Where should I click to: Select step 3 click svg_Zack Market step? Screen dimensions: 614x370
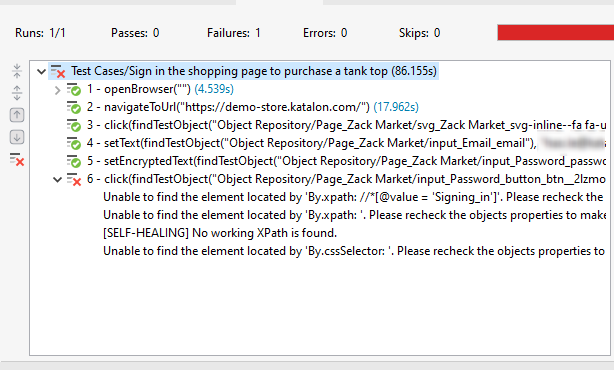[x=346, y=125]
